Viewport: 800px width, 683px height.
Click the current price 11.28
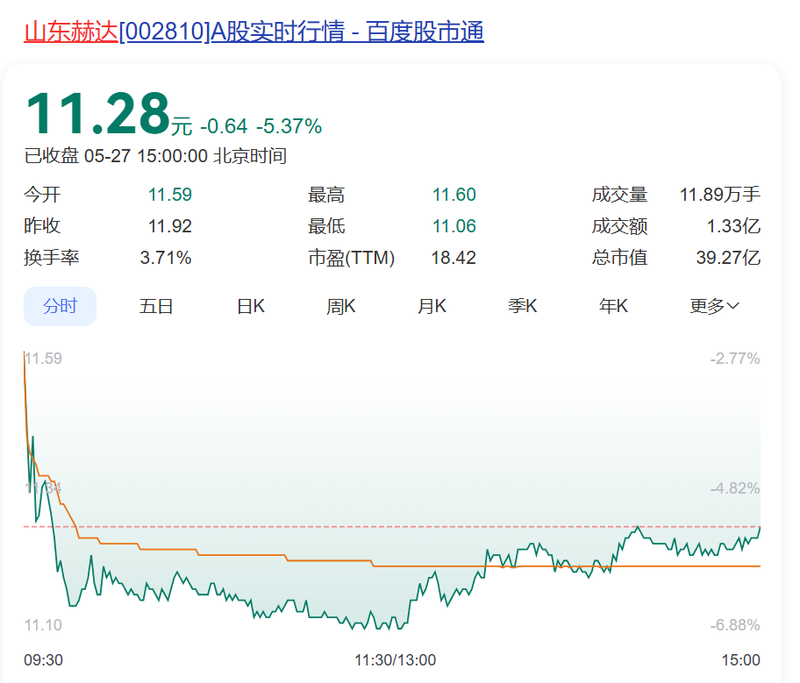click(97, 113)
